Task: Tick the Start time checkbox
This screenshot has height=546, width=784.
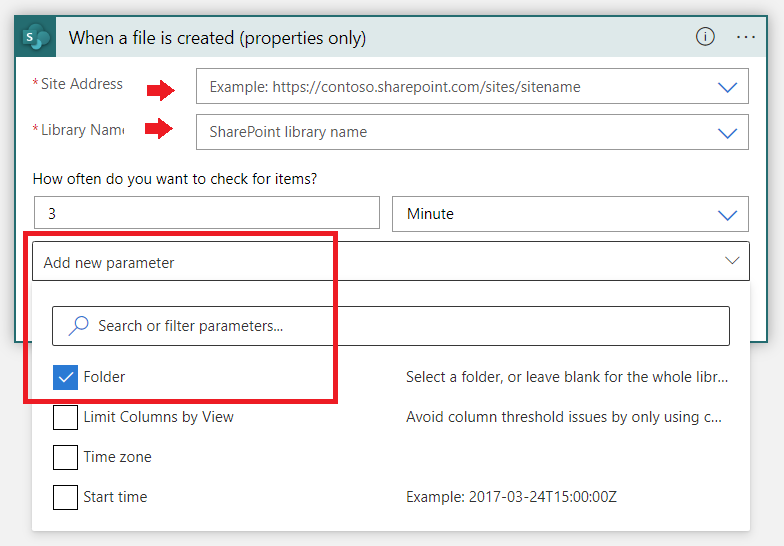Action: coord(65,497)
